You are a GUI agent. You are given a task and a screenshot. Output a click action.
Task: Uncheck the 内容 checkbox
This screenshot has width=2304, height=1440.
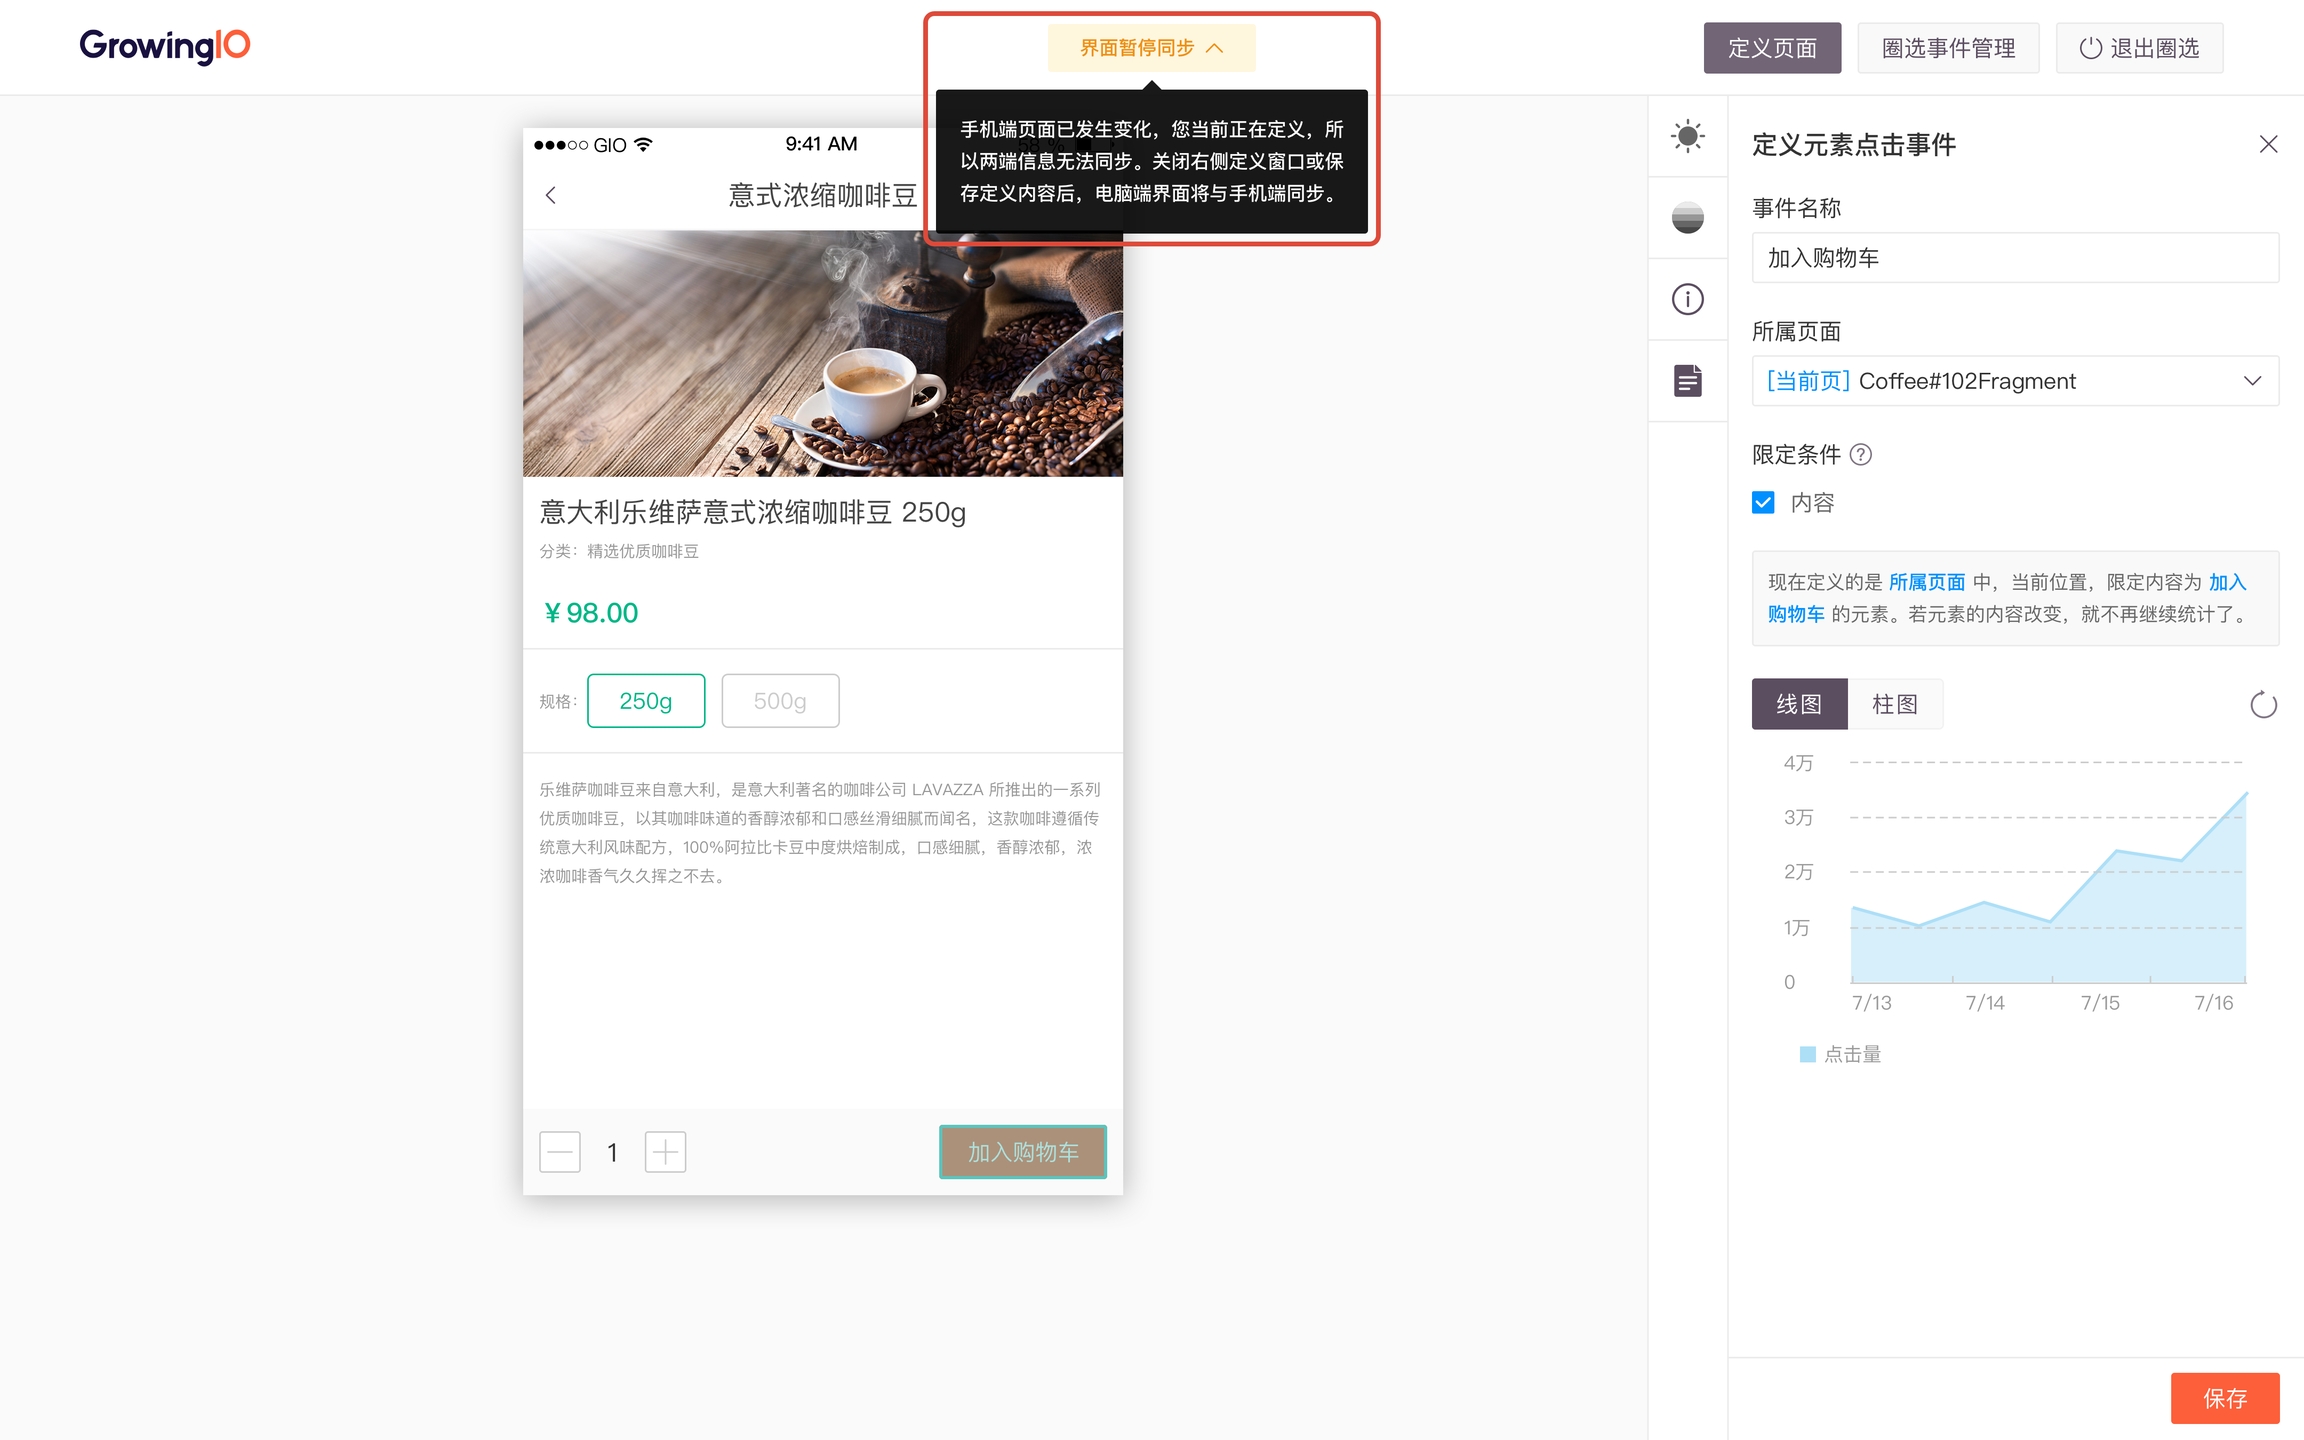1763,503
